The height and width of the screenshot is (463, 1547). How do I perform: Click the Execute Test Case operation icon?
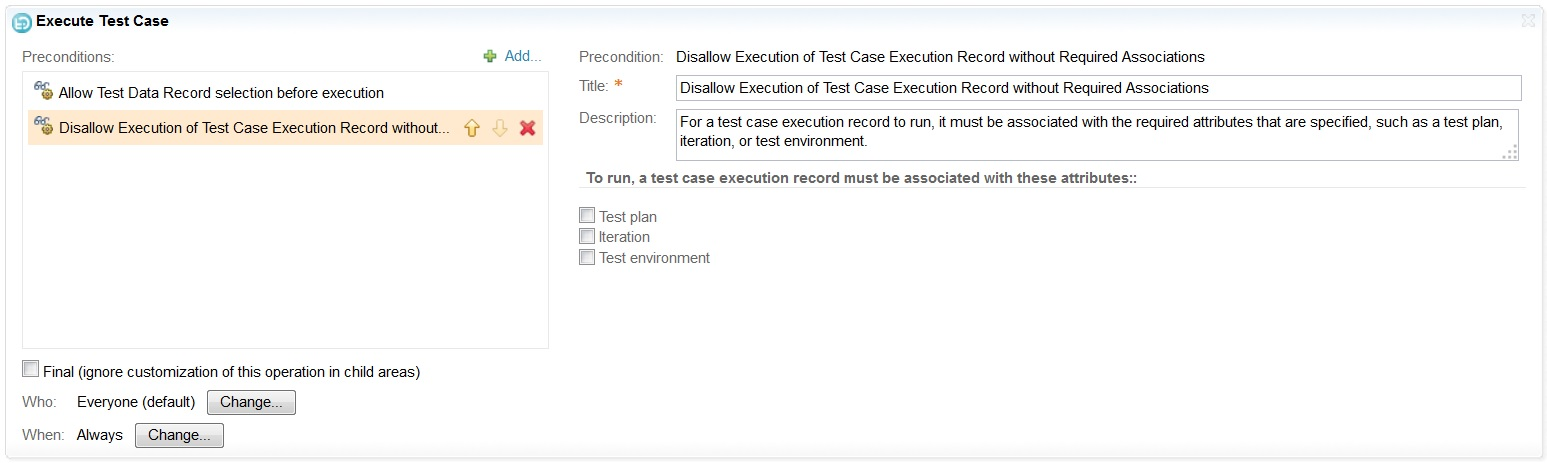(x=21, y=21)
